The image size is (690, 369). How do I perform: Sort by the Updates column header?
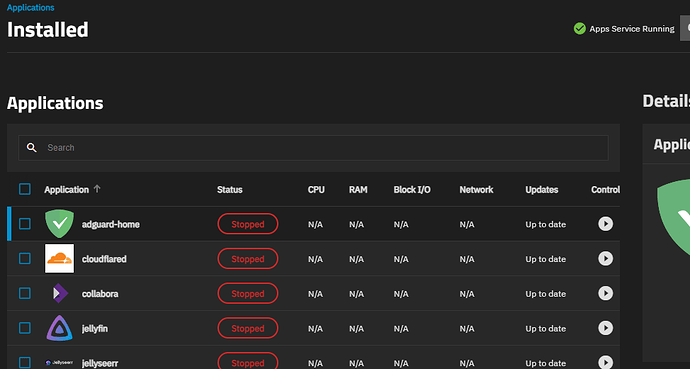click(542, 190)
